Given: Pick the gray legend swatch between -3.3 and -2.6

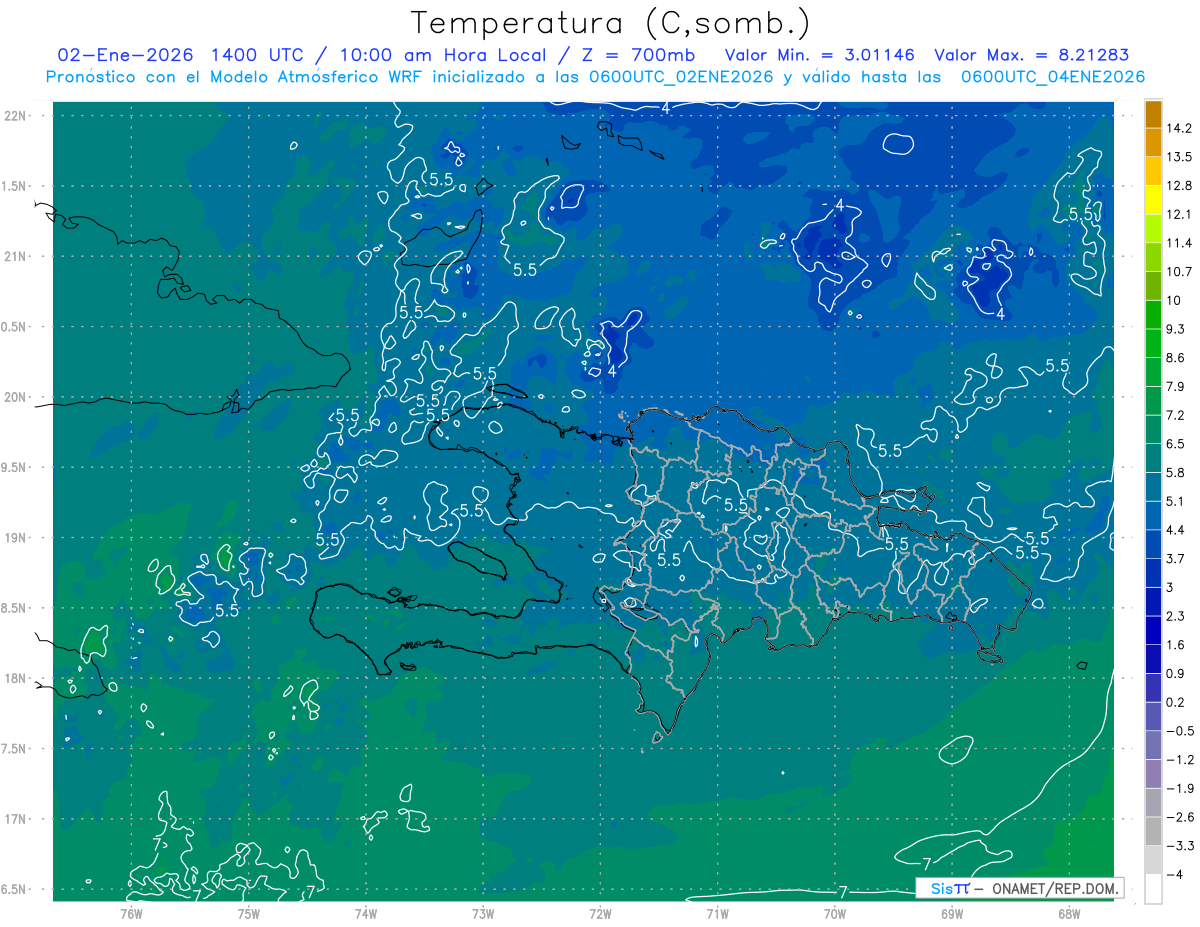Looking at the screenshot, I should point(1153,832).
